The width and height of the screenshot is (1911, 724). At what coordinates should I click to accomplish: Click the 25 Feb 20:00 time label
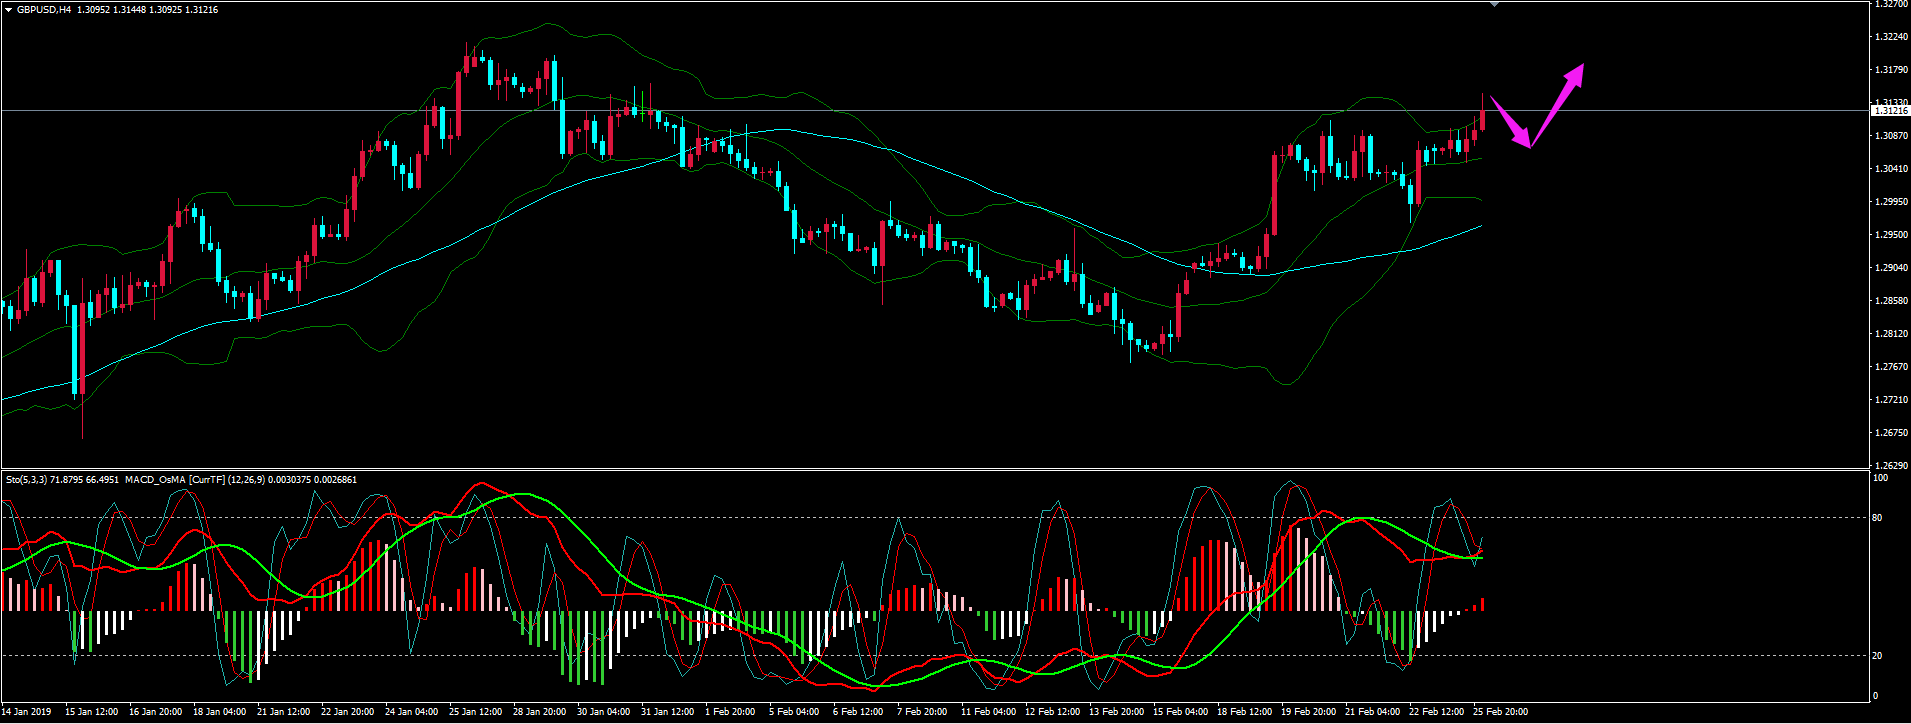pyautogui.click(x=1500, y=712)
